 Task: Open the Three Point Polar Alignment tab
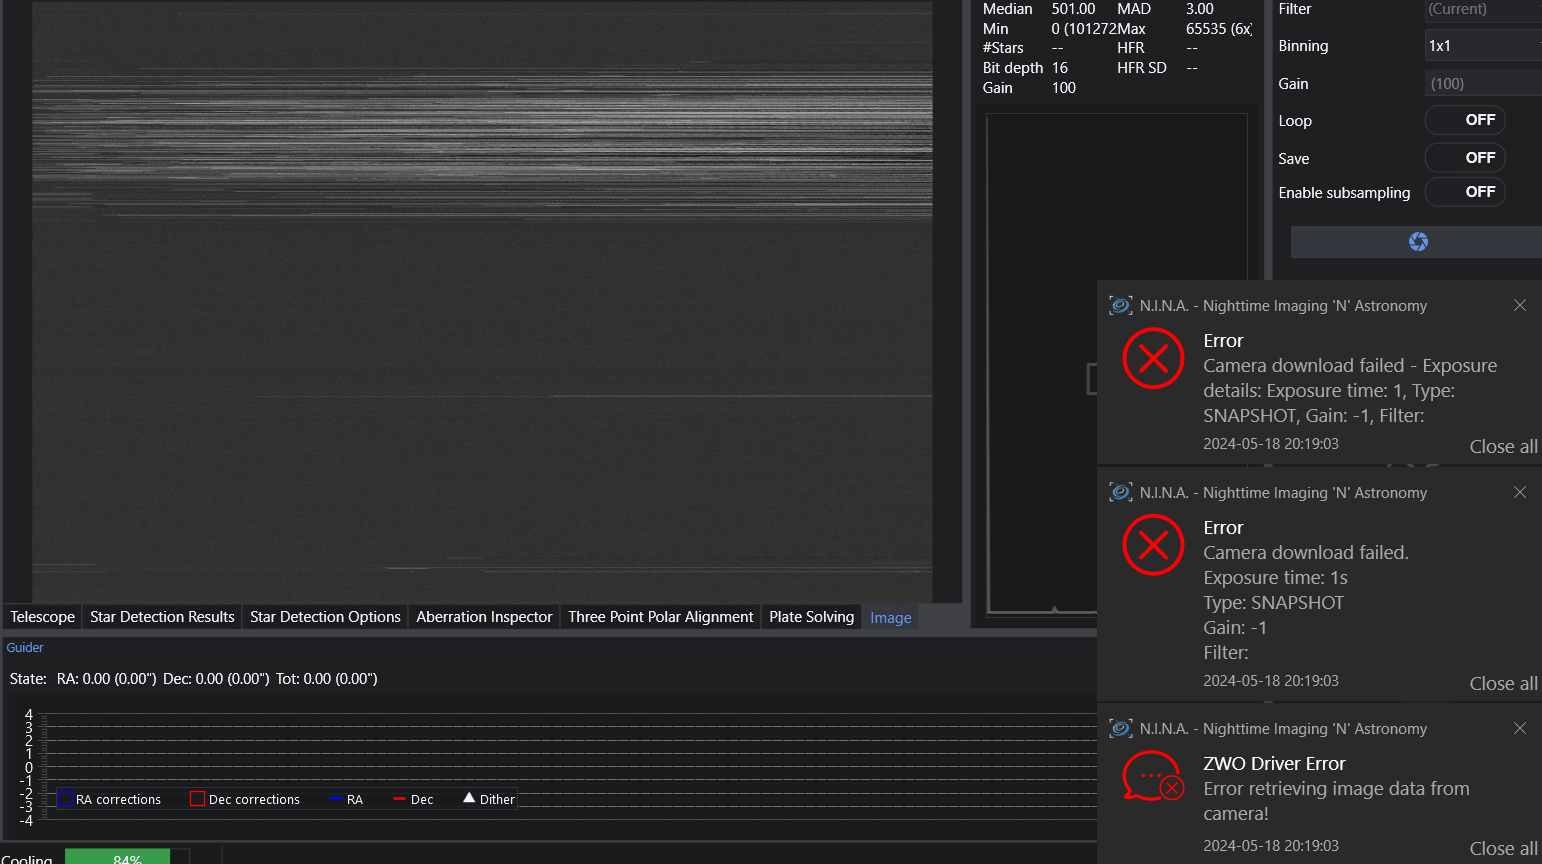coord(661,617)
